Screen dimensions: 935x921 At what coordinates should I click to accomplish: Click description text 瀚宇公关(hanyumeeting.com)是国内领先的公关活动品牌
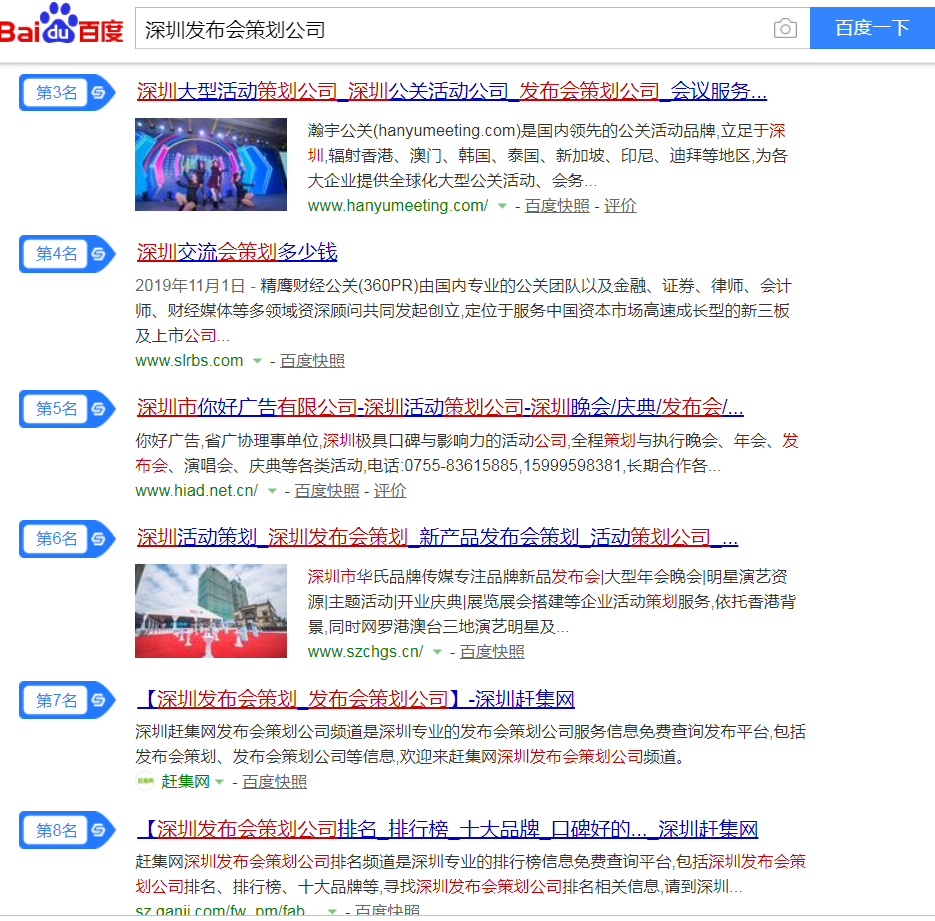coord(511,131)
